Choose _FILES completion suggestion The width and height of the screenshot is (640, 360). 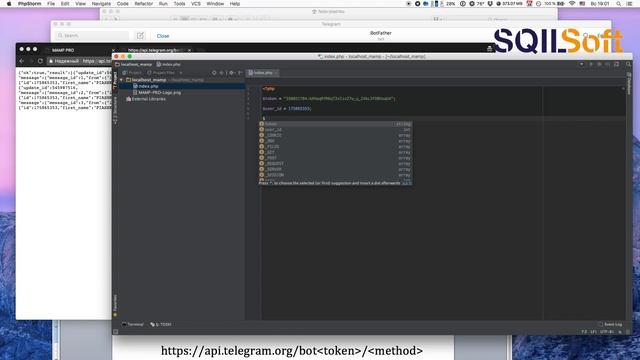point(335,147)
